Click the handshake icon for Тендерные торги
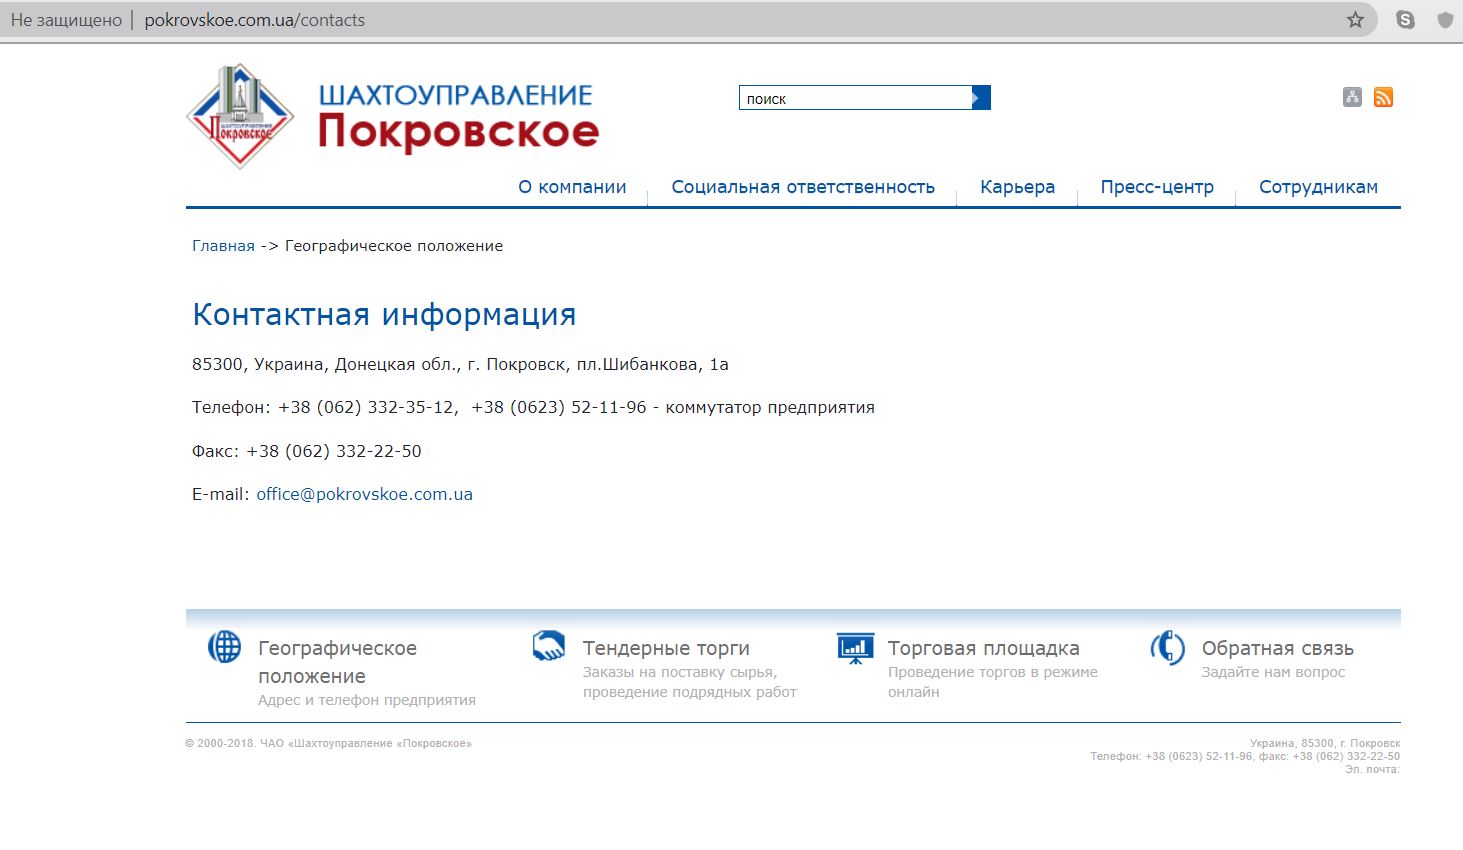The width and height of the screenshot is (1463, 850). coord(549,646)
